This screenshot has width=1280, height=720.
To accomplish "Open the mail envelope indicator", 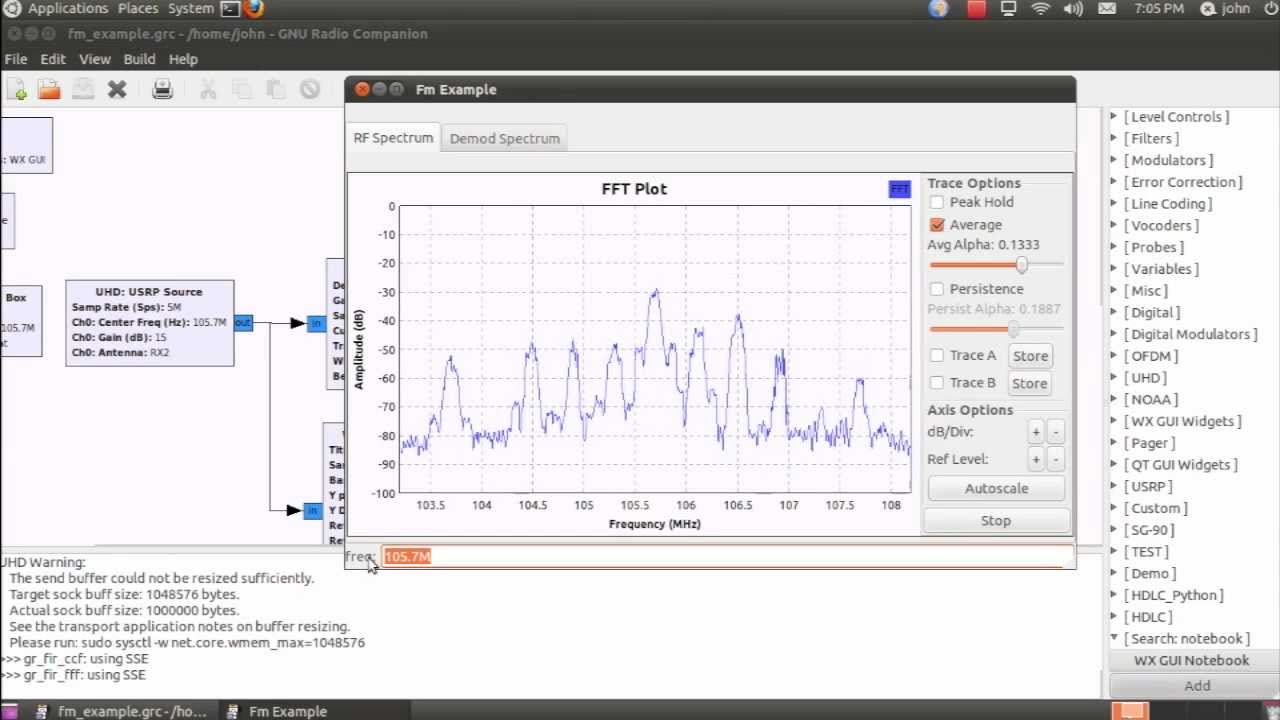I will (x=1107, y=9).
